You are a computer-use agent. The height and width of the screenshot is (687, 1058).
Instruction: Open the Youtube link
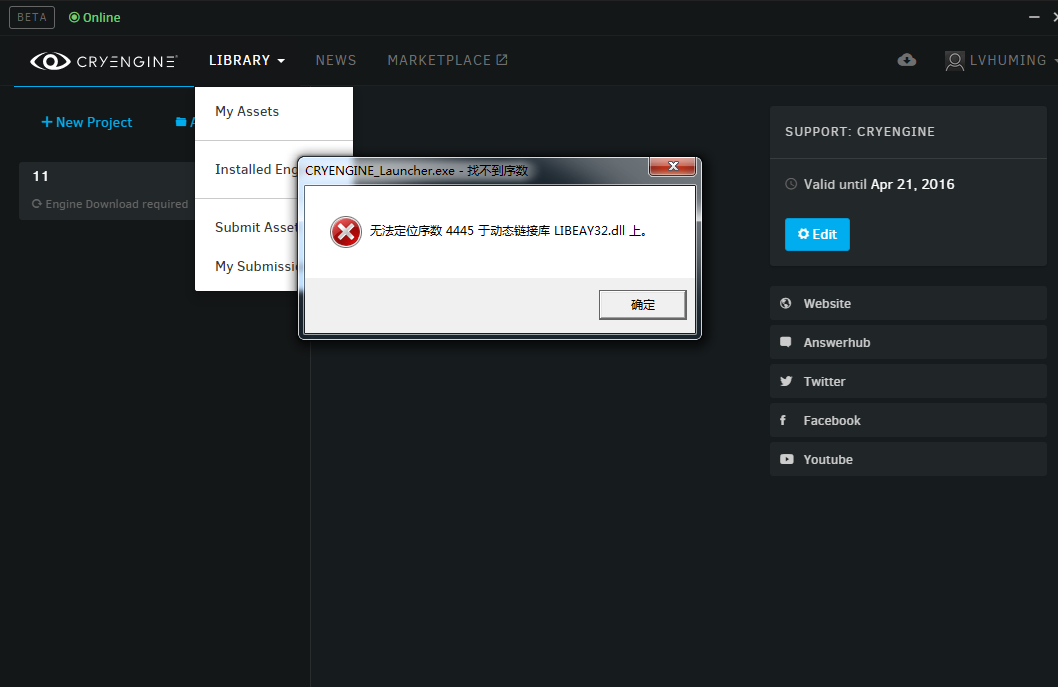pos(908,459)
